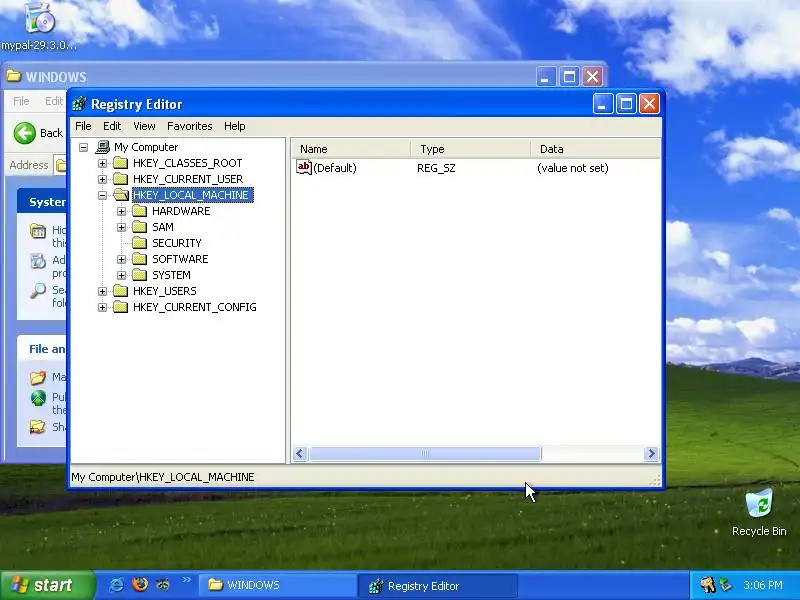Sort values by the Name column header

tap(352, 149)
